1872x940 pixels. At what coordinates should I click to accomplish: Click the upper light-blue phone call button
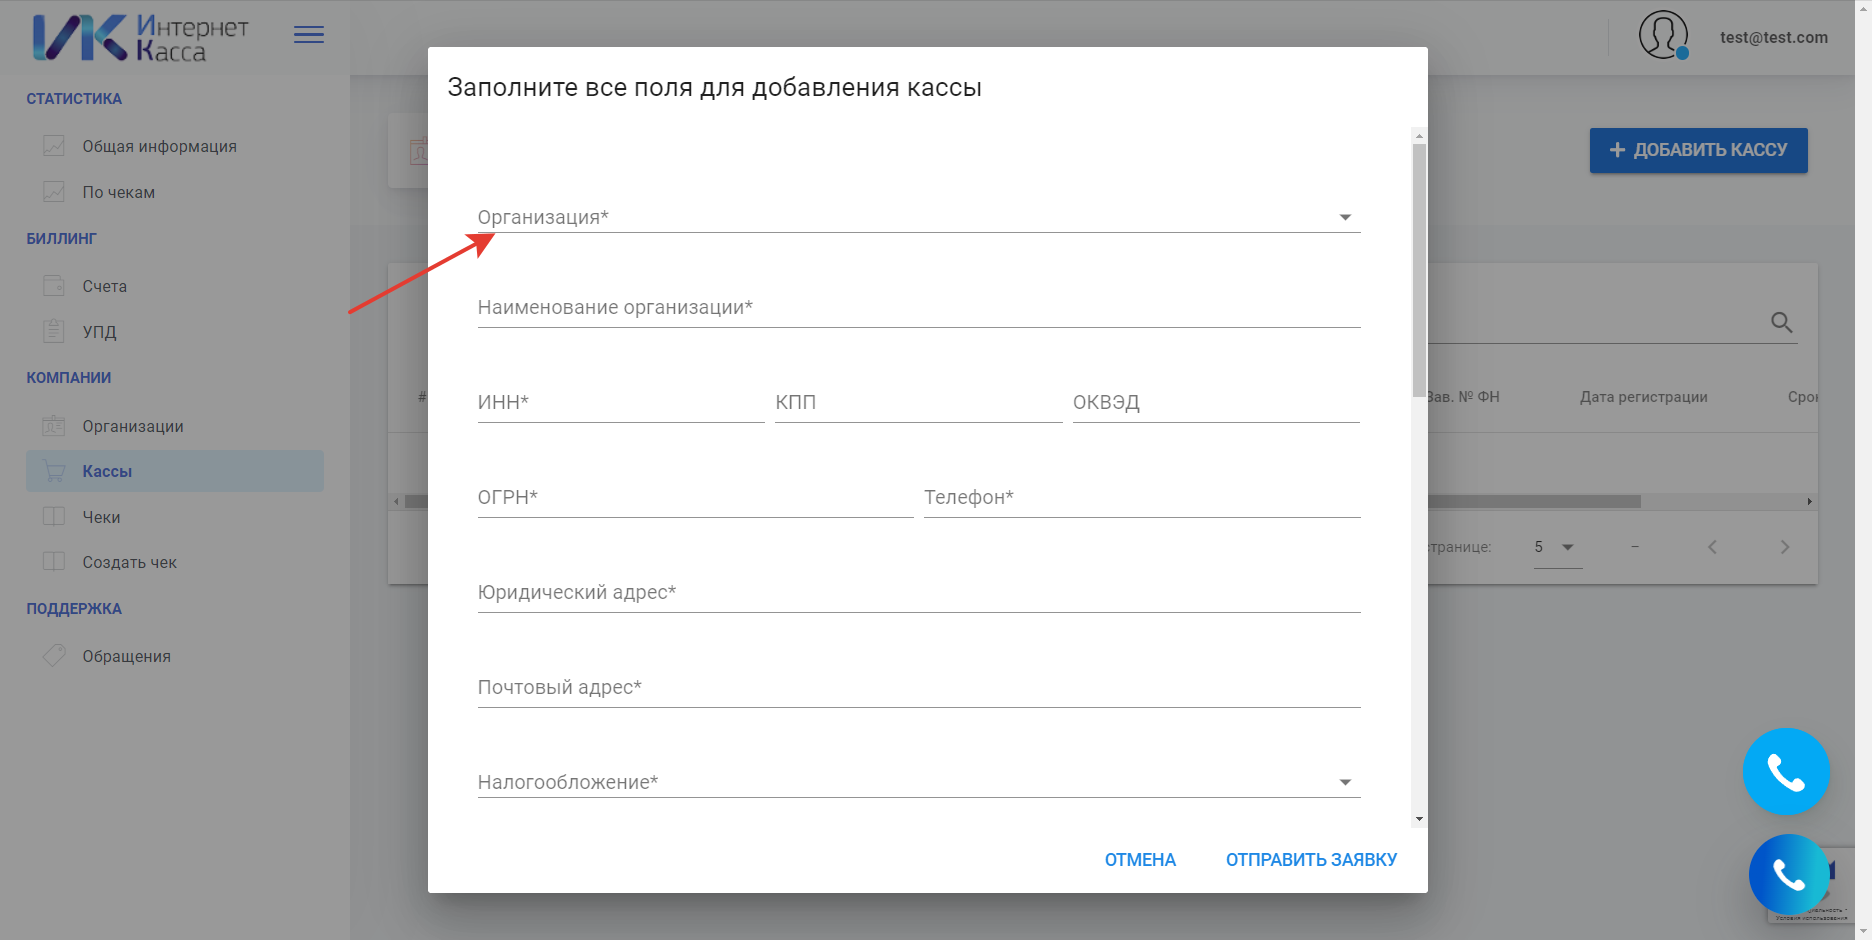click(1786, 772)
